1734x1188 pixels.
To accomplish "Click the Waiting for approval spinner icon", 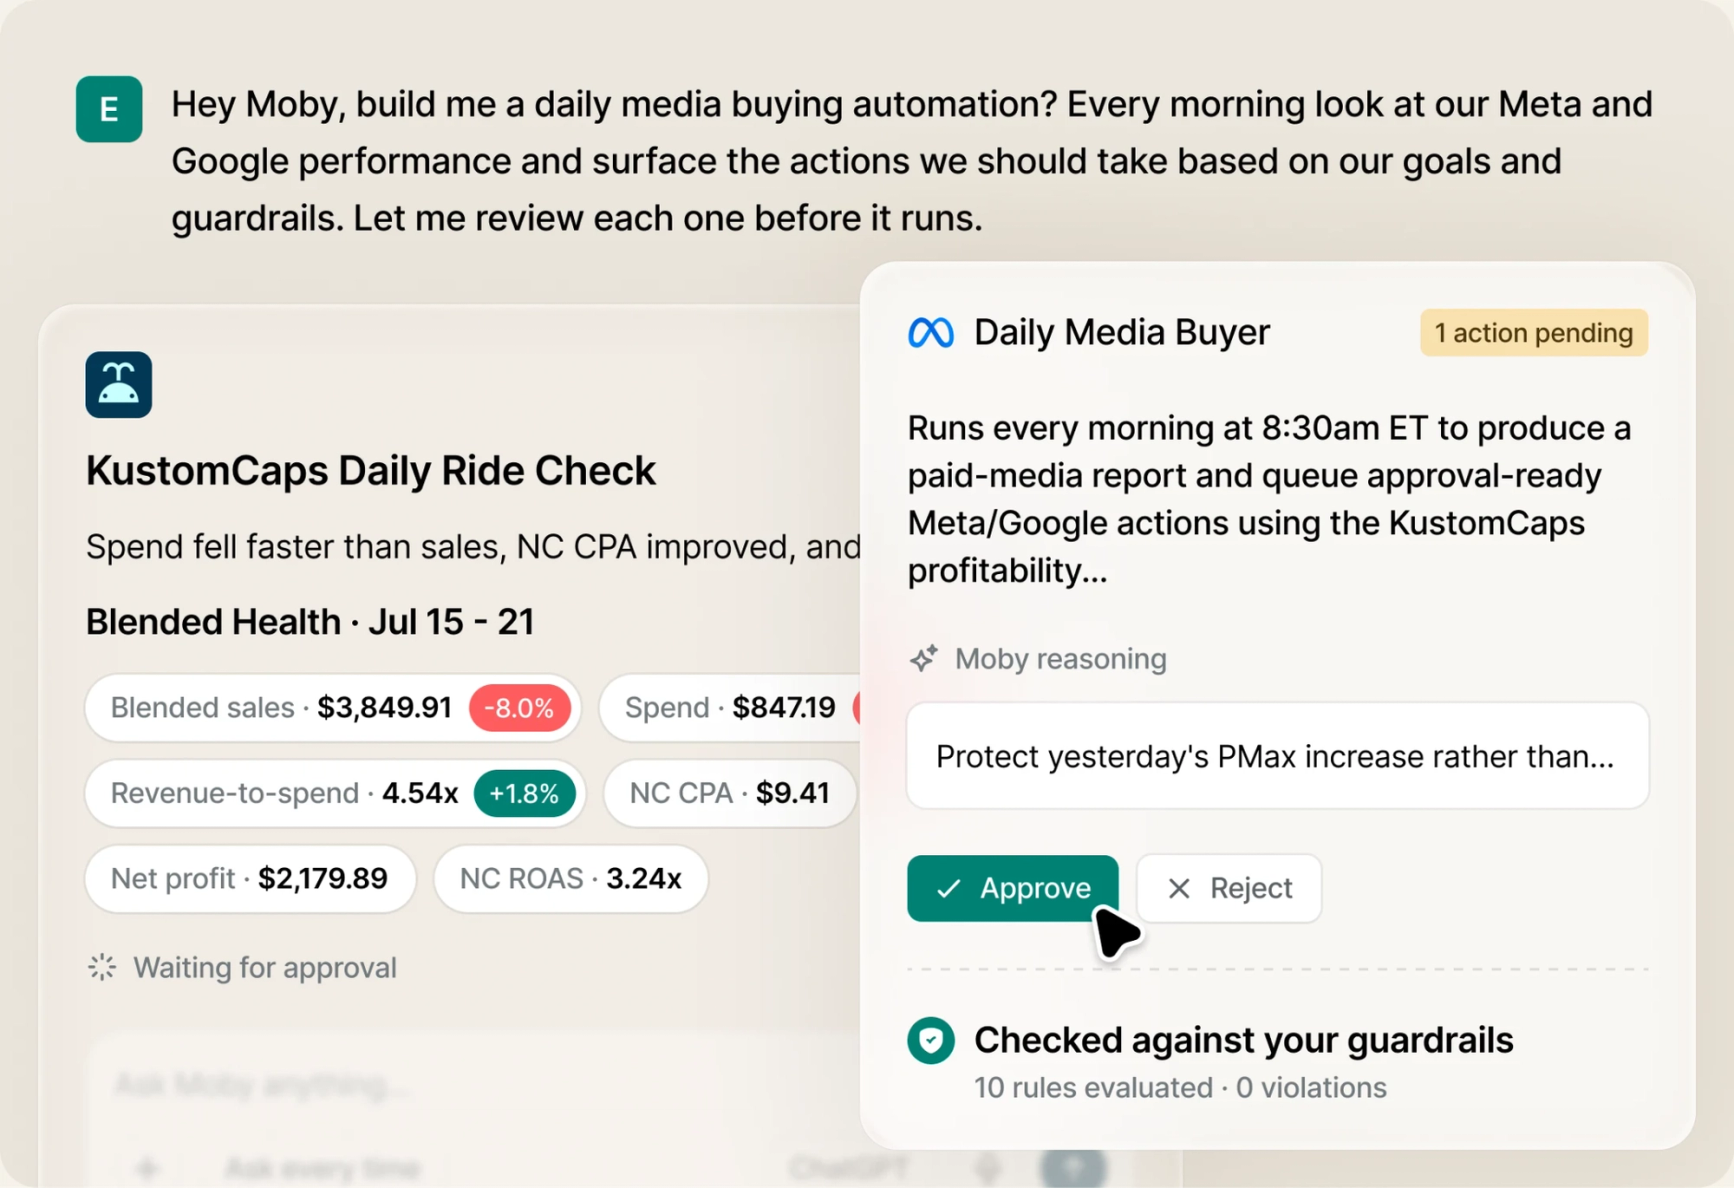I will tap(102, 967).
